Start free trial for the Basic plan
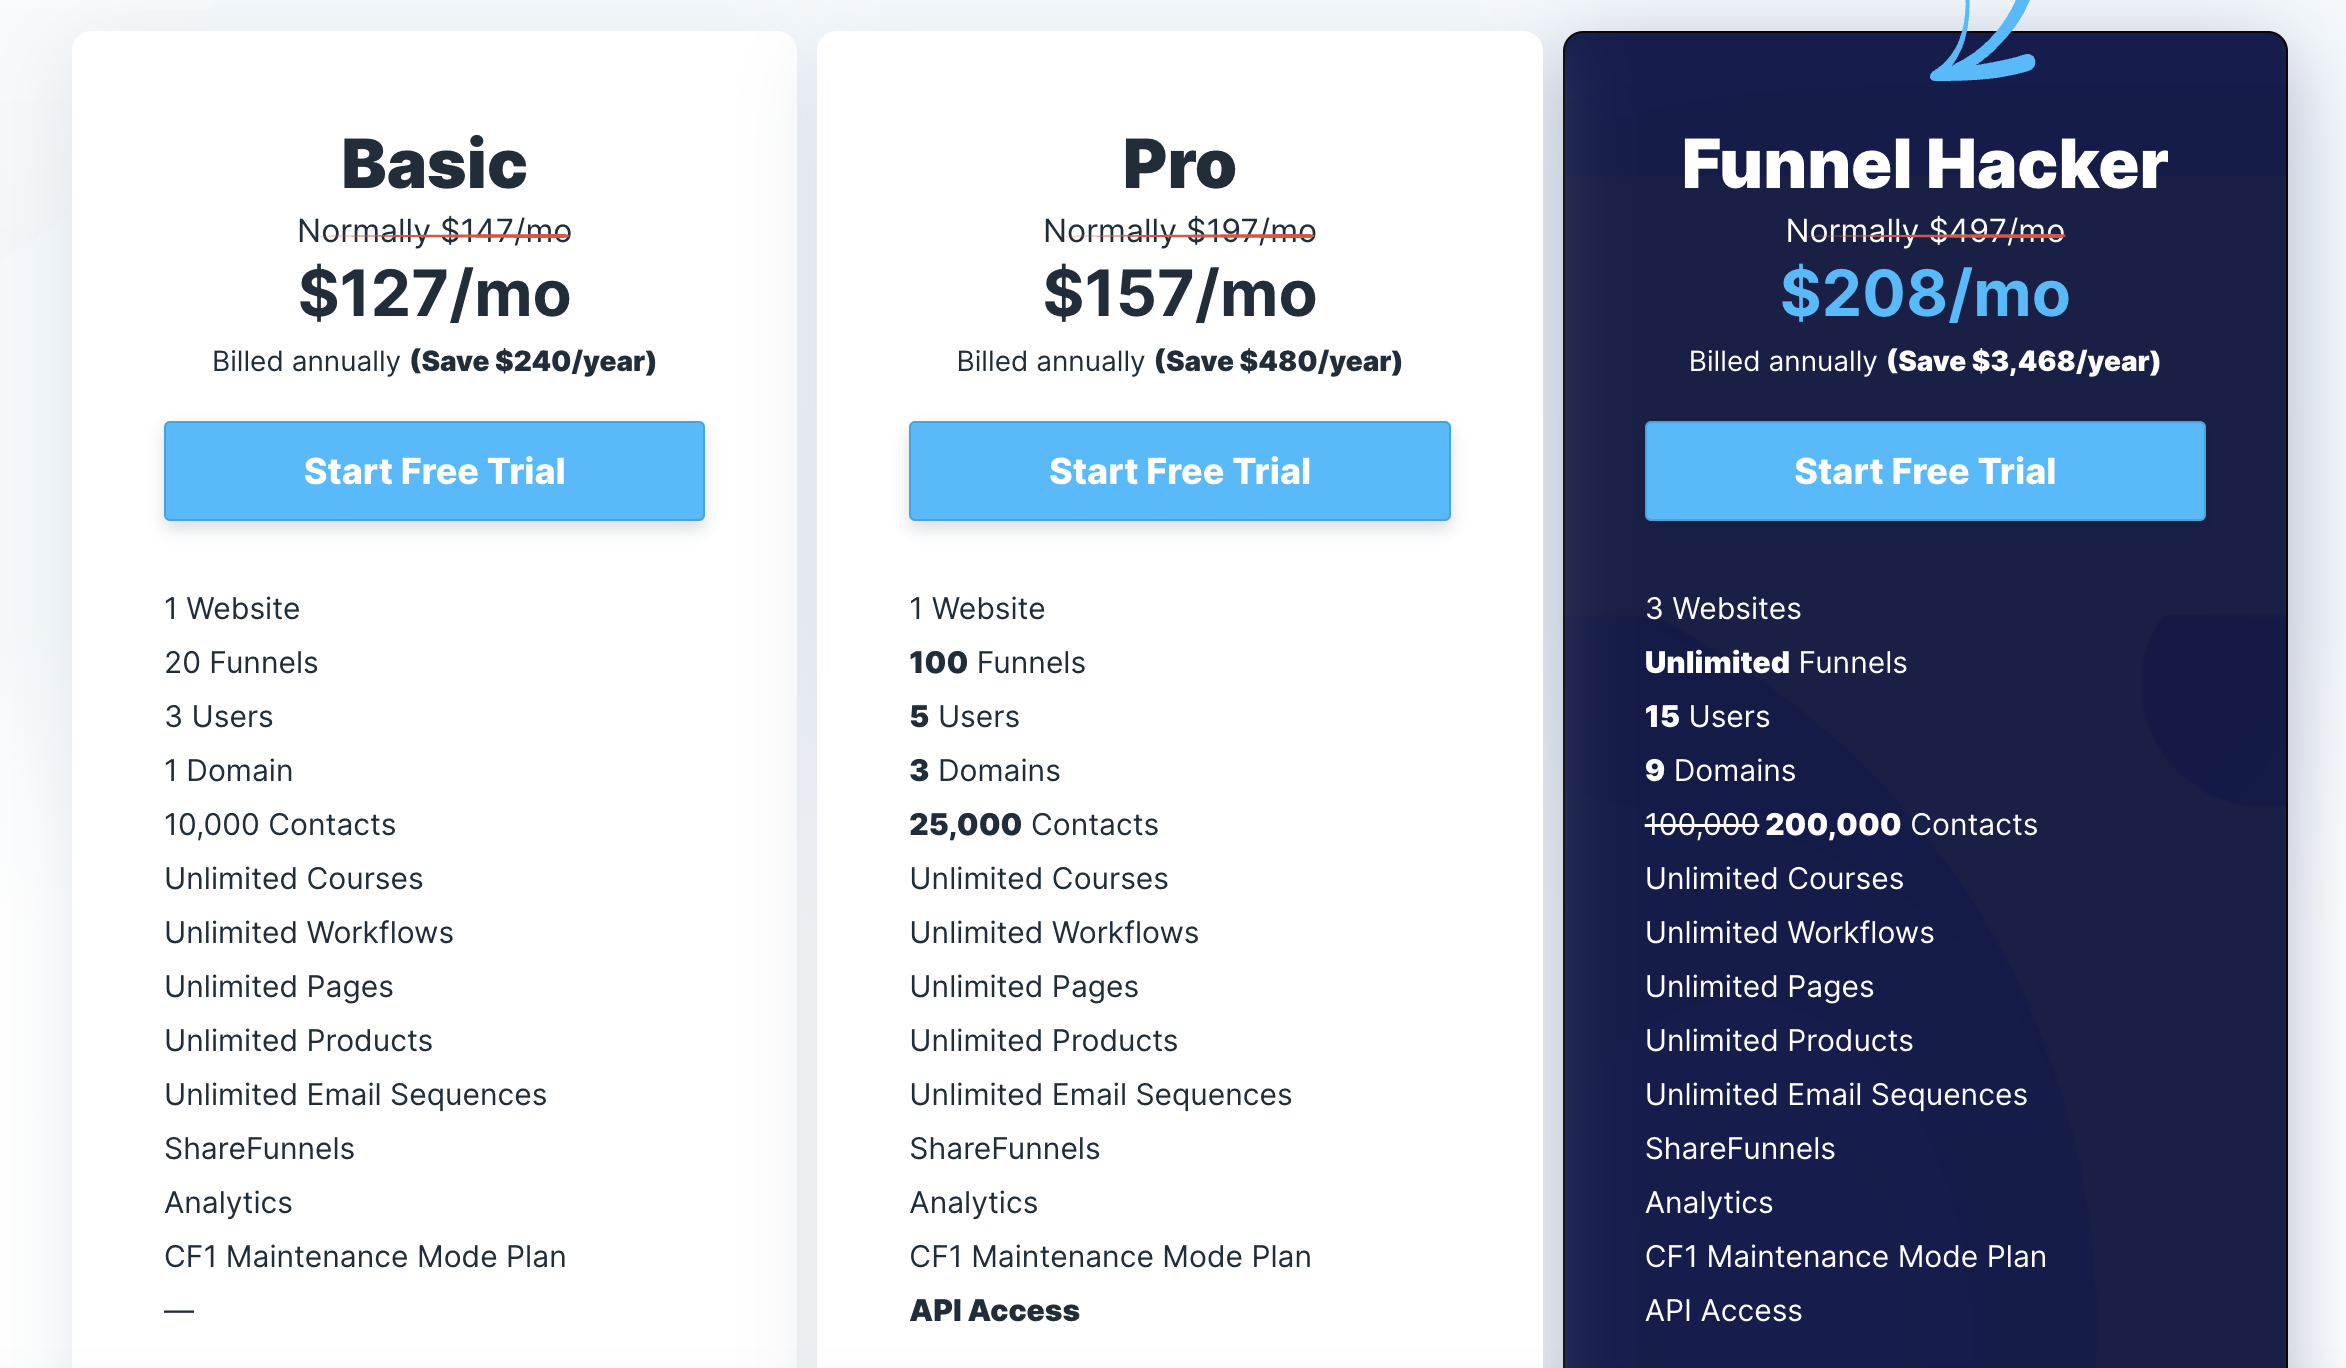 (434, 470)
